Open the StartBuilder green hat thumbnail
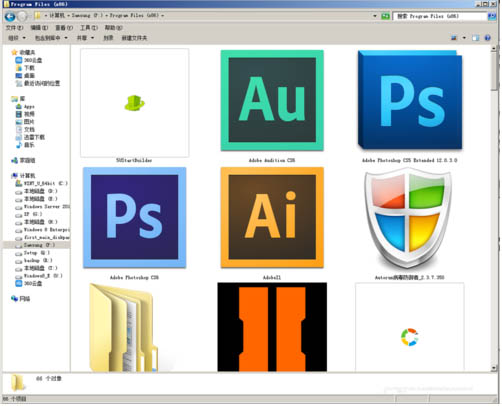The width and height of the screenshot is (502, 406). pyautogui.click(x=134, y=103)
